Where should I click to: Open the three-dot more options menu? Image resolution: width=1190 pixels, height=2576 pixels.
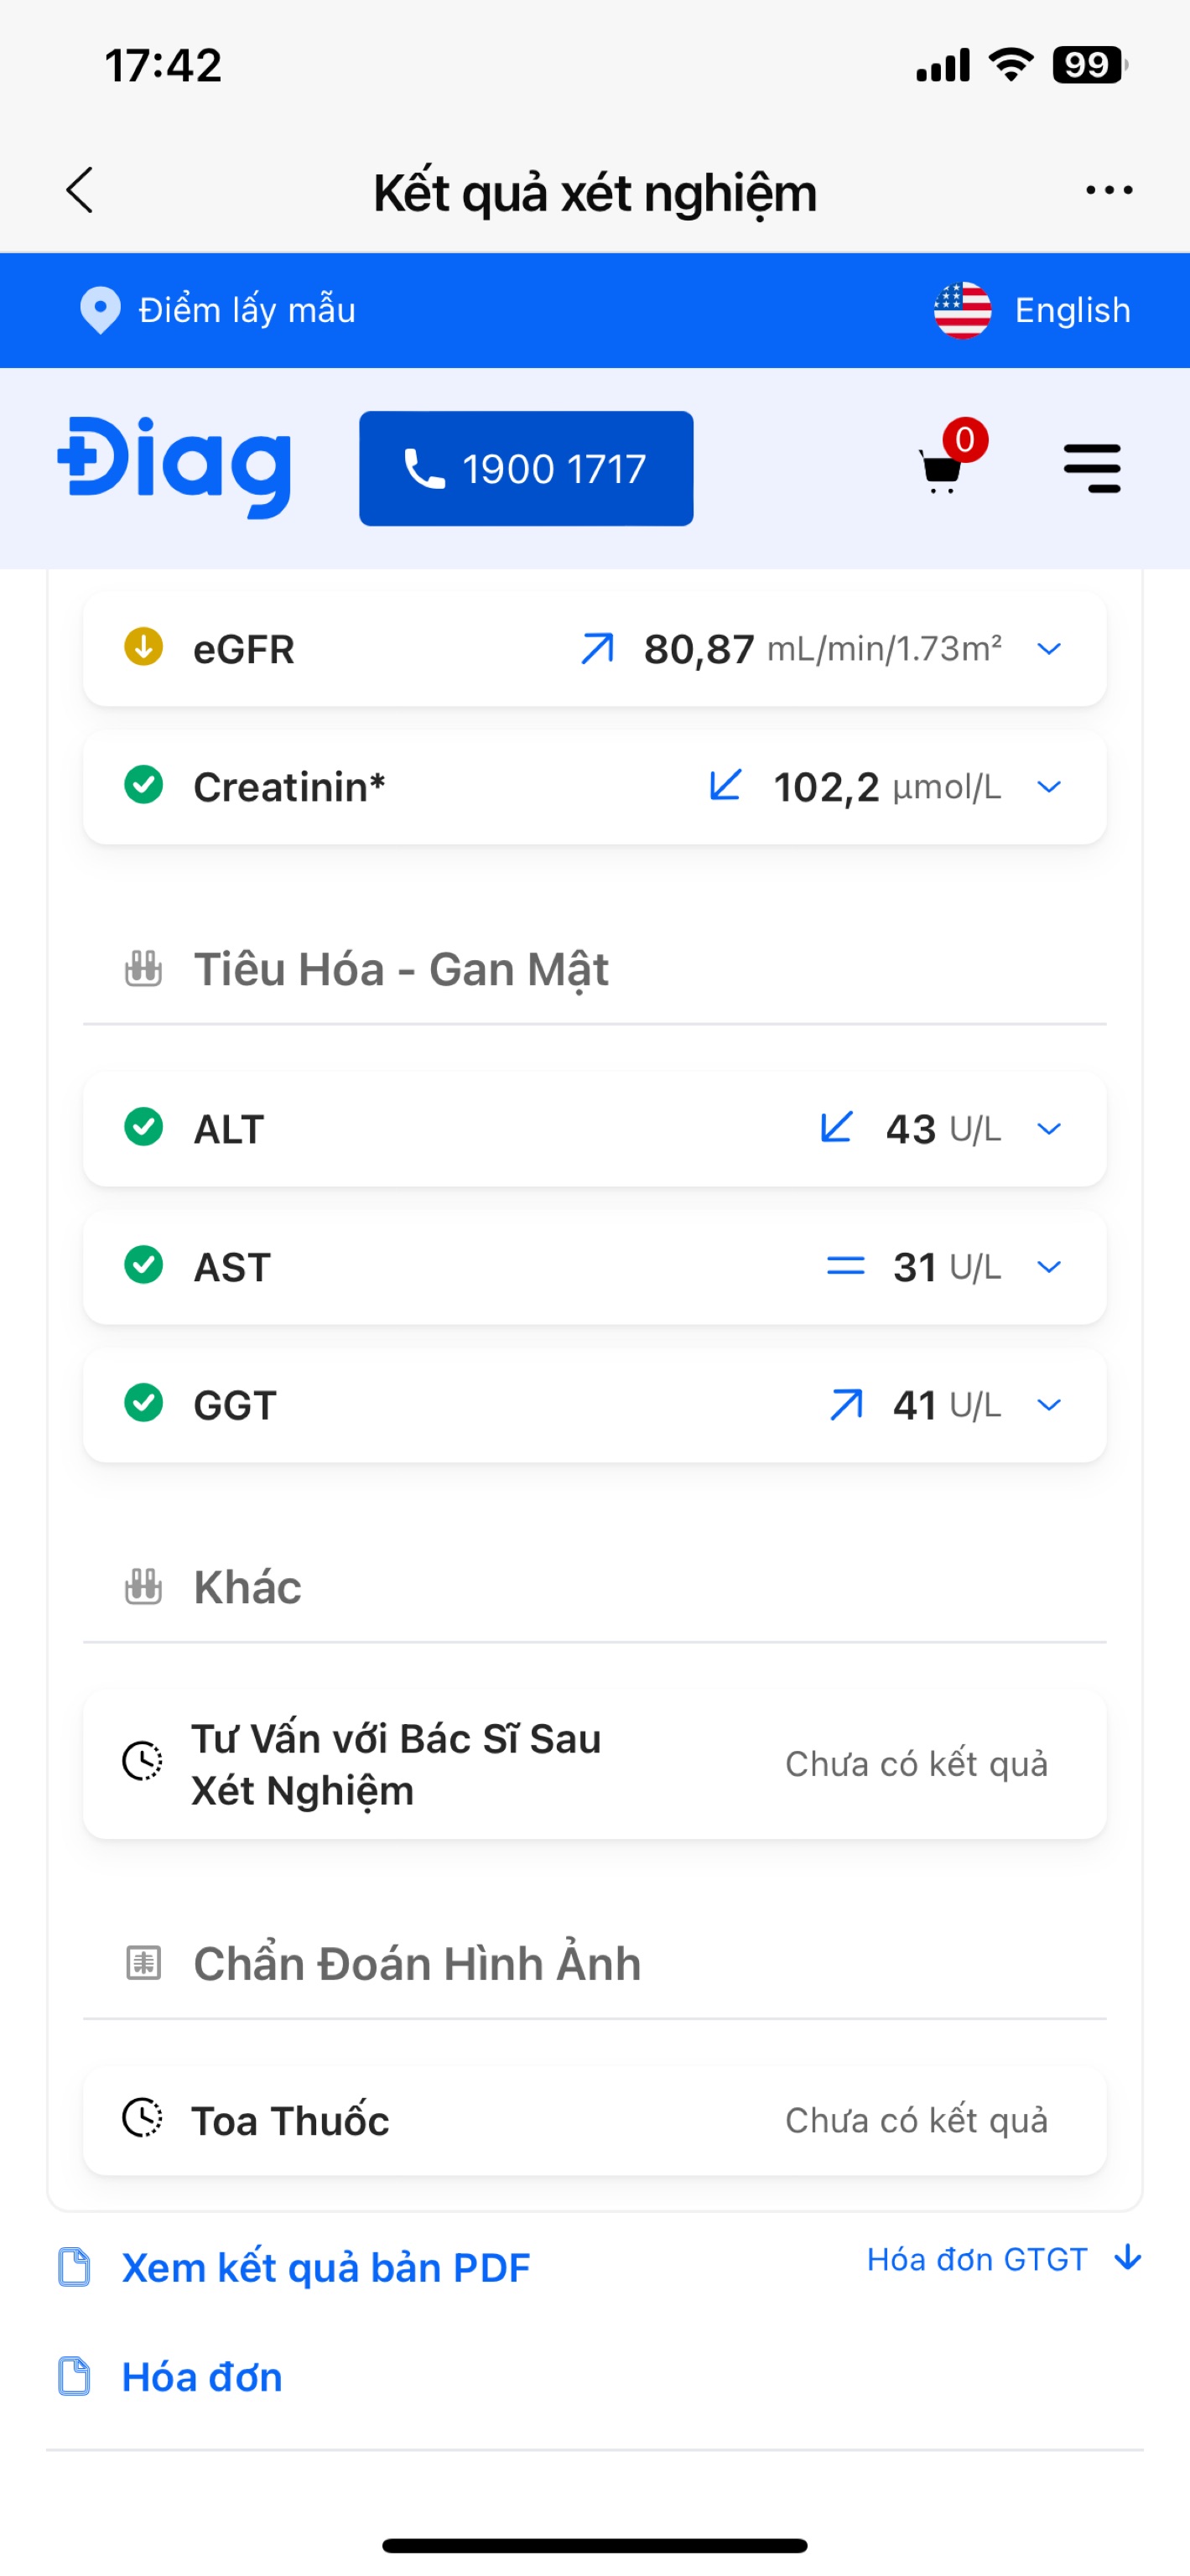(x=1109, y=190)
